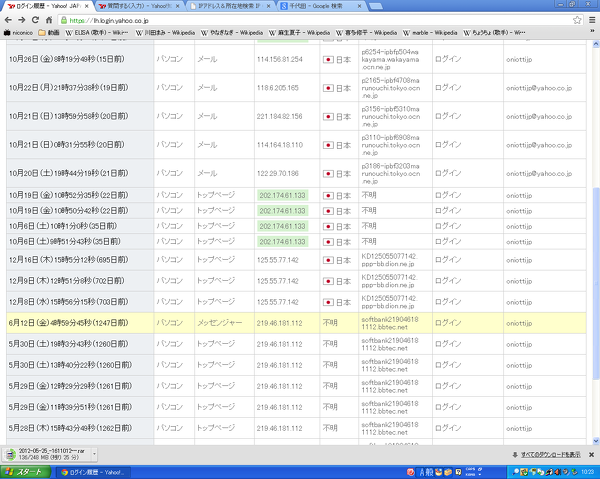This screenshot has width=600, height=479.
Task: Switch to the 質問する(入力) Yahoo tab
Action: click(x=139, y=6)
